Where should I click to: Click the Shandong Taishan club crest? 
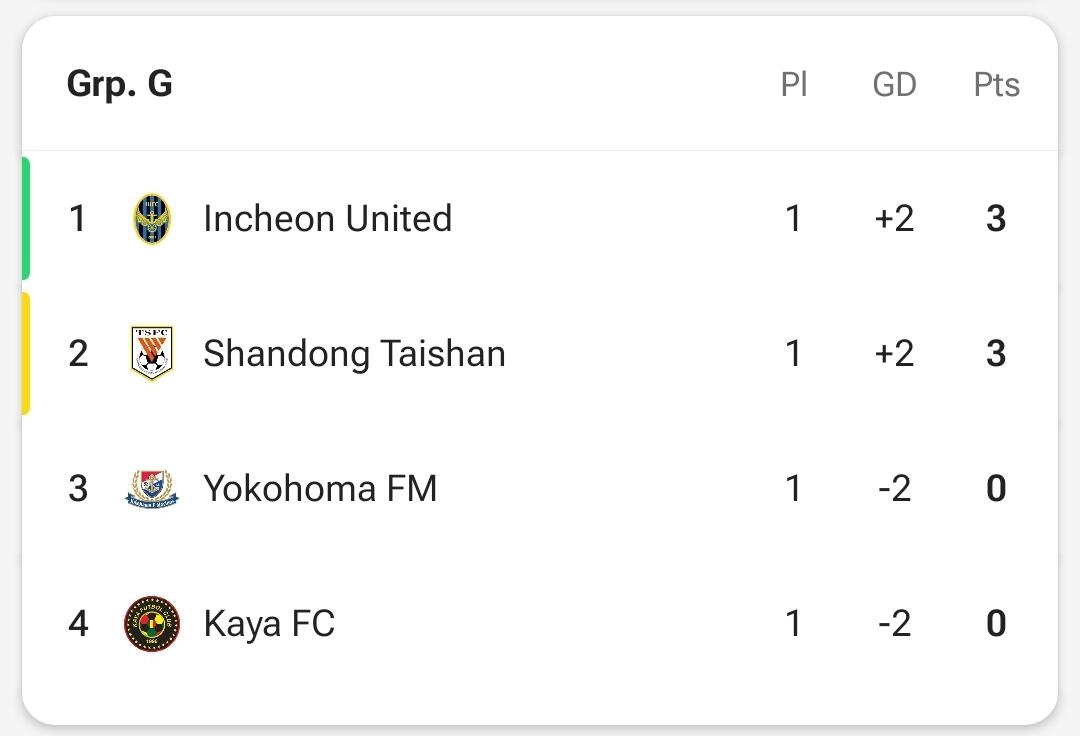[x=152, y=353]
